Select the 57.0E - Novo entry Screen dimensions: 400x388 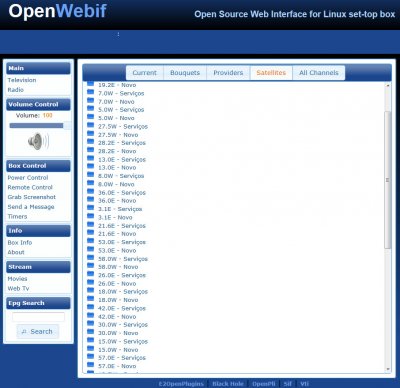tap(117, 366)
